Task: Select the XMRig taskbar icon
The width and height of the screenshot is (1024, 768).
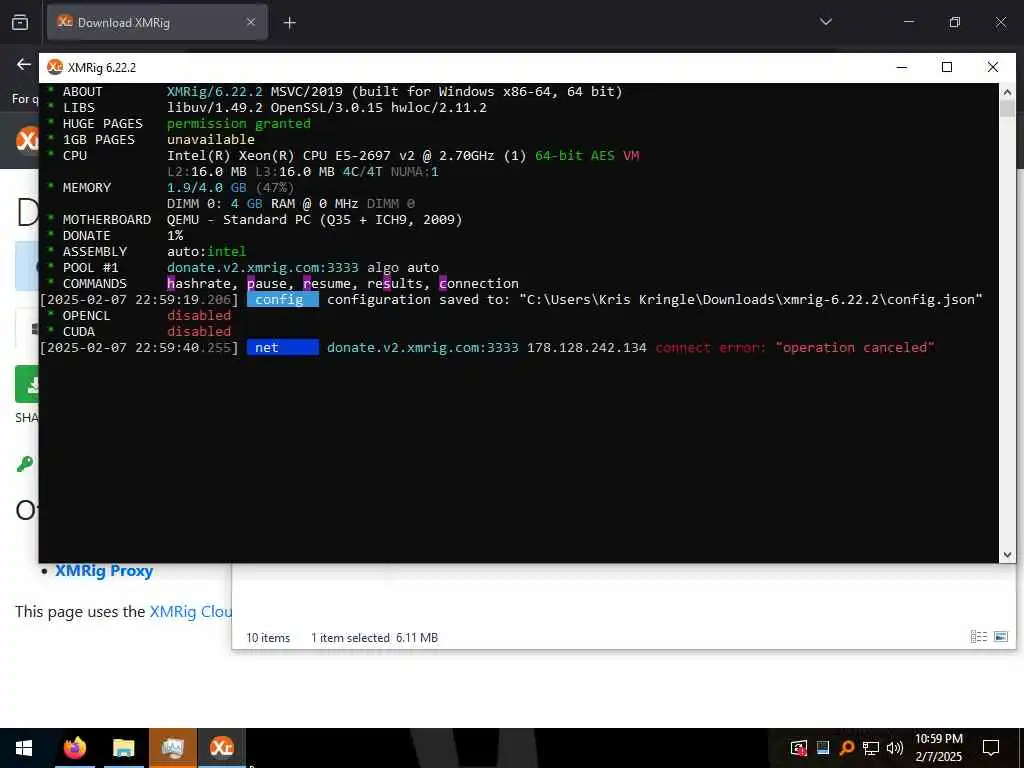Action: pyautogui.click(x=222, y=748)
